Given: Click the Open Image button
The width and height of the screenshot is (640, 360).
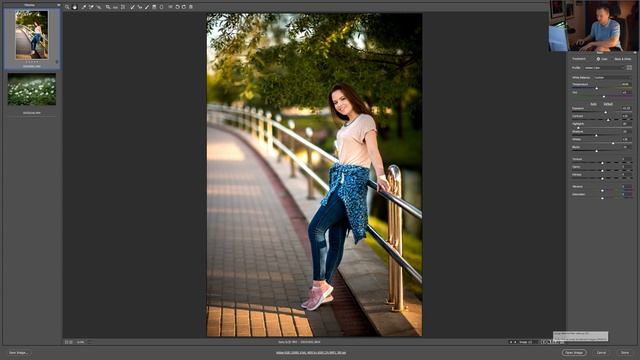Looking at the screenshot, I should pyautogui.click(x=574, y=353).
